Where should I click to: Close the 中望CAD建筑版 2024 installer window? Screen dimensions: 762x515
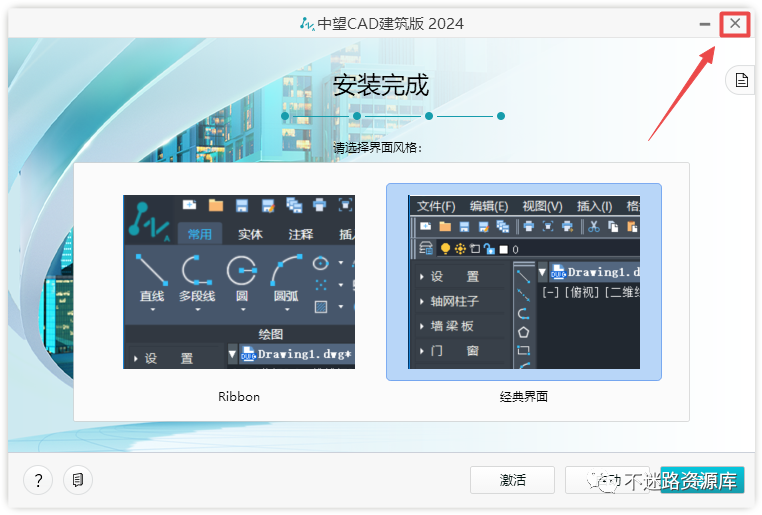(x=735, y=23)
